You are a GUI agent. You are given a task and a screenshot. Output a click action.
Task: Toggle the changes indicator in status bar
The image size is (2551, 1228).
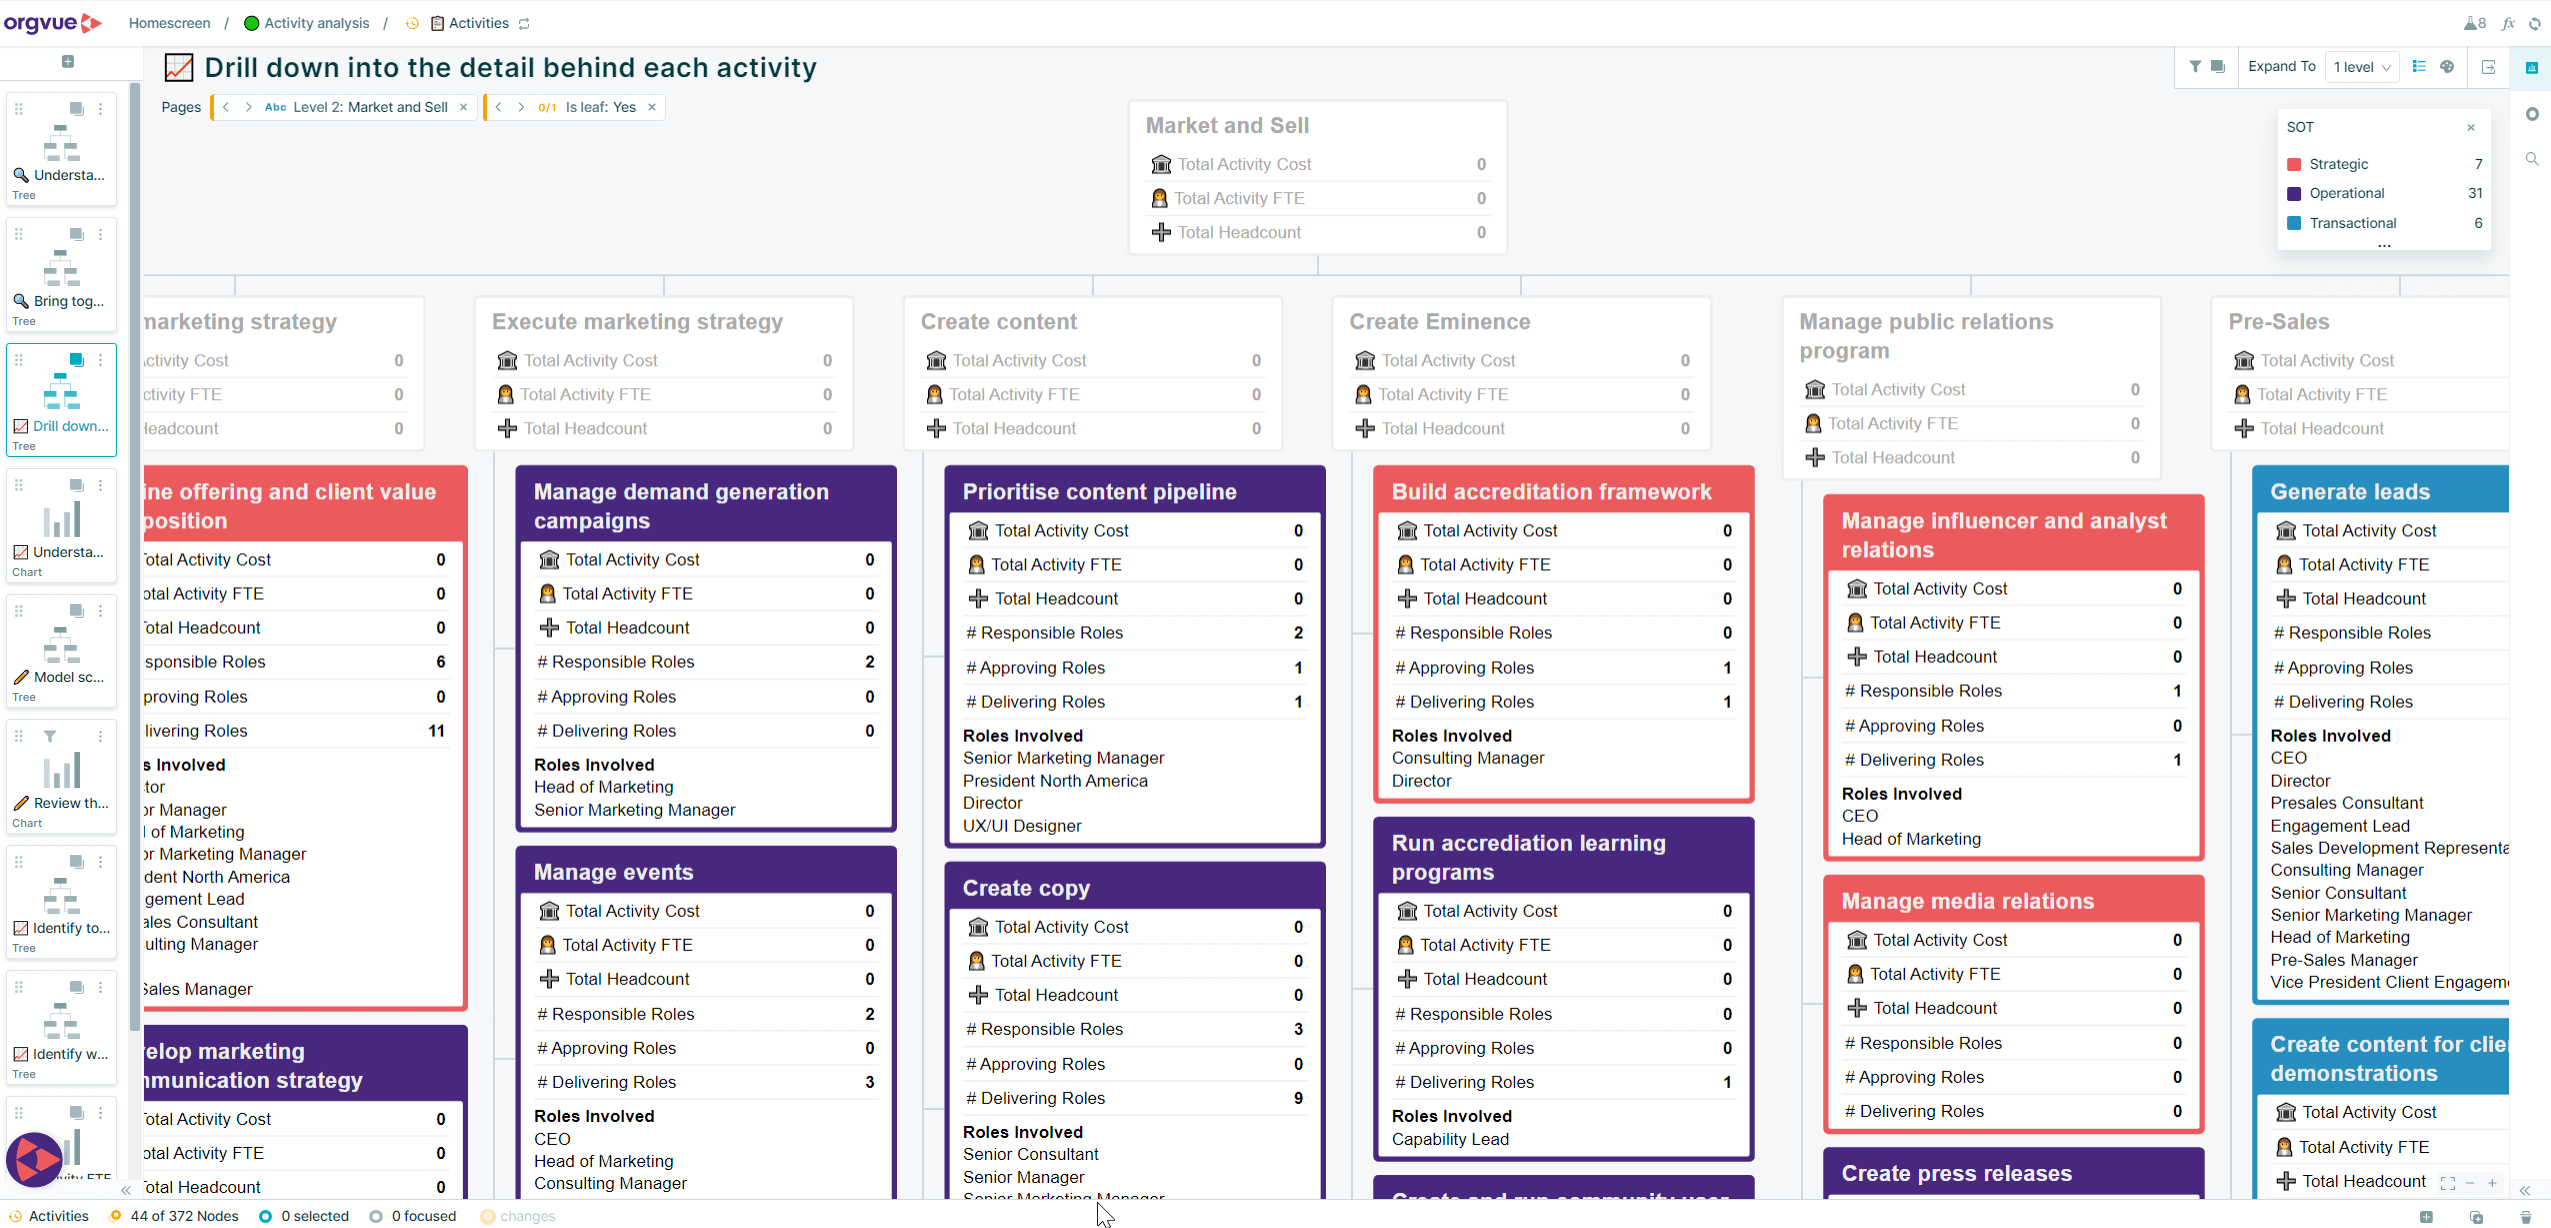click(x=517, y=1216)
